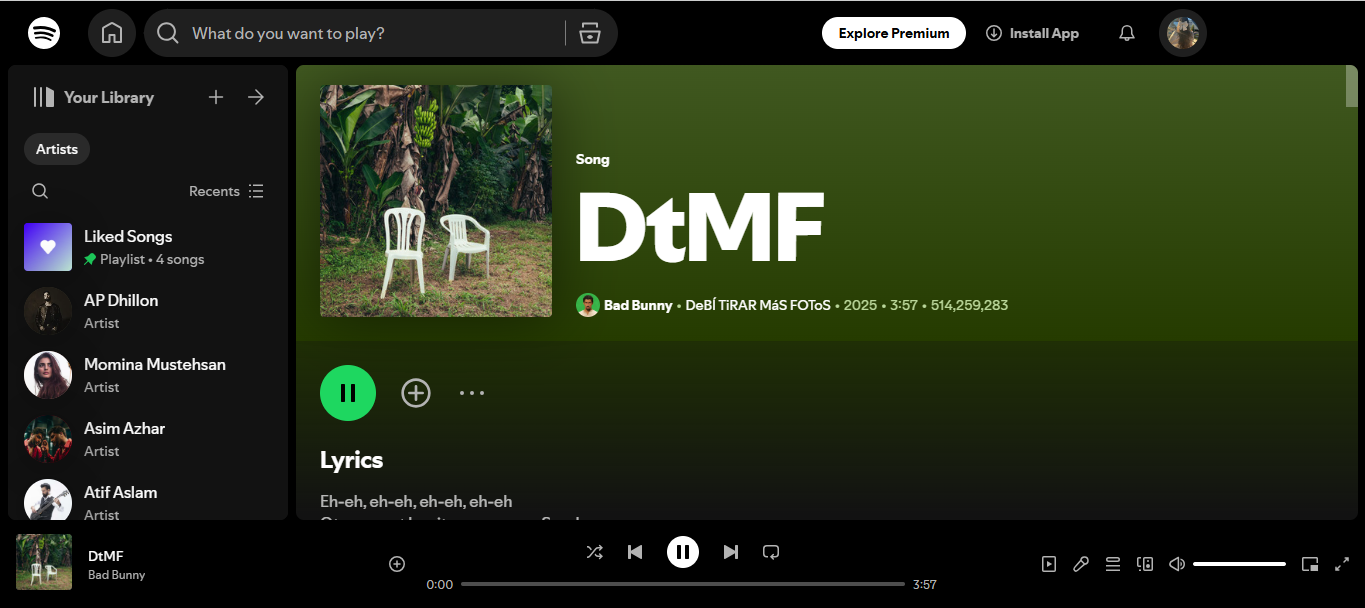Open the Home page

(x=112, y=32)
